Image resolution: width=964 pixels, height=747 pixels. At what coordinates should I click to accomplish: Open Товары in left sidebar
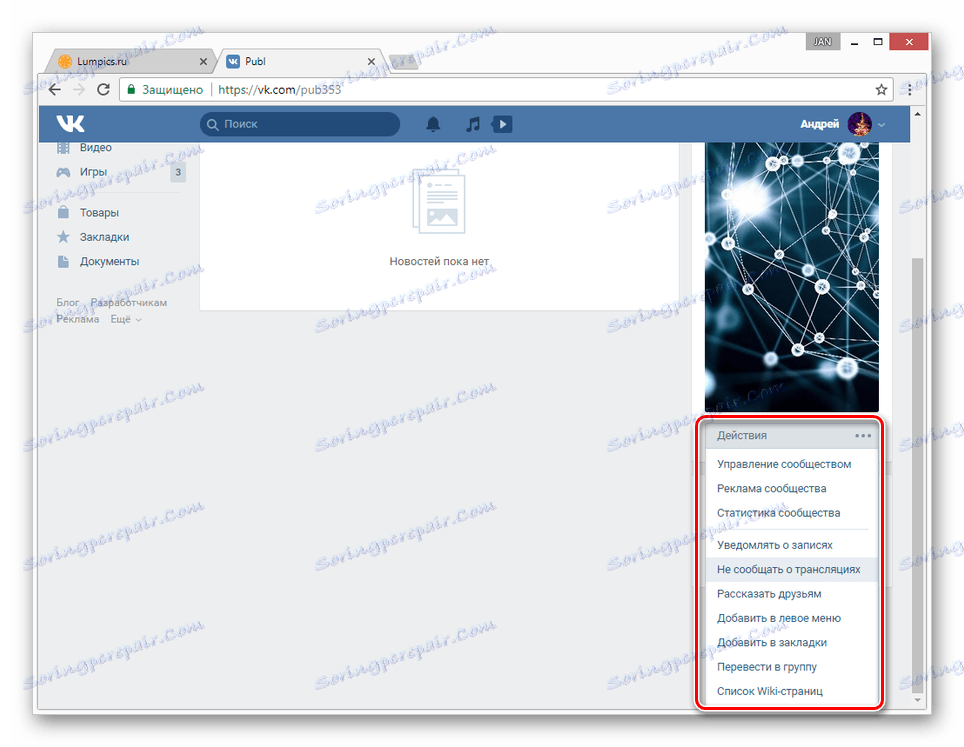click(99, 213)
